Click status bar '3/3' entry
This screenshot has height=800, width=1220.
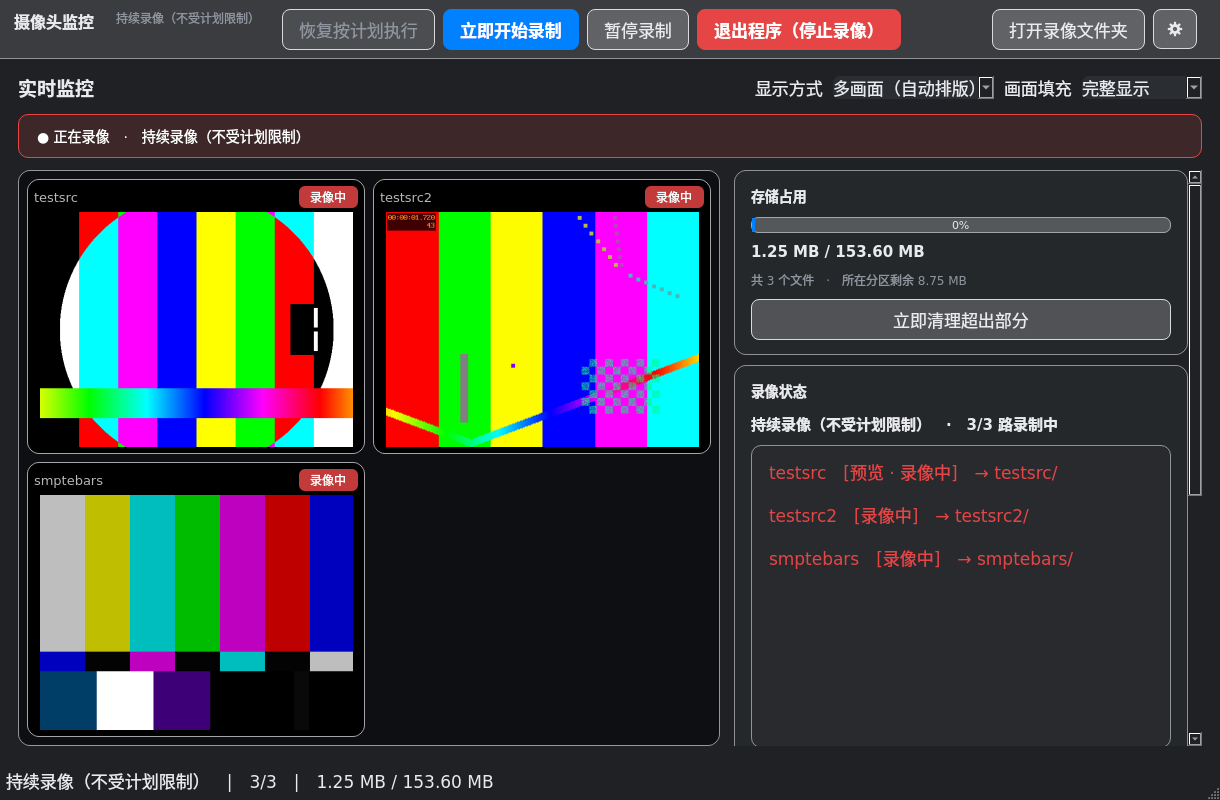tap(263, 782)
